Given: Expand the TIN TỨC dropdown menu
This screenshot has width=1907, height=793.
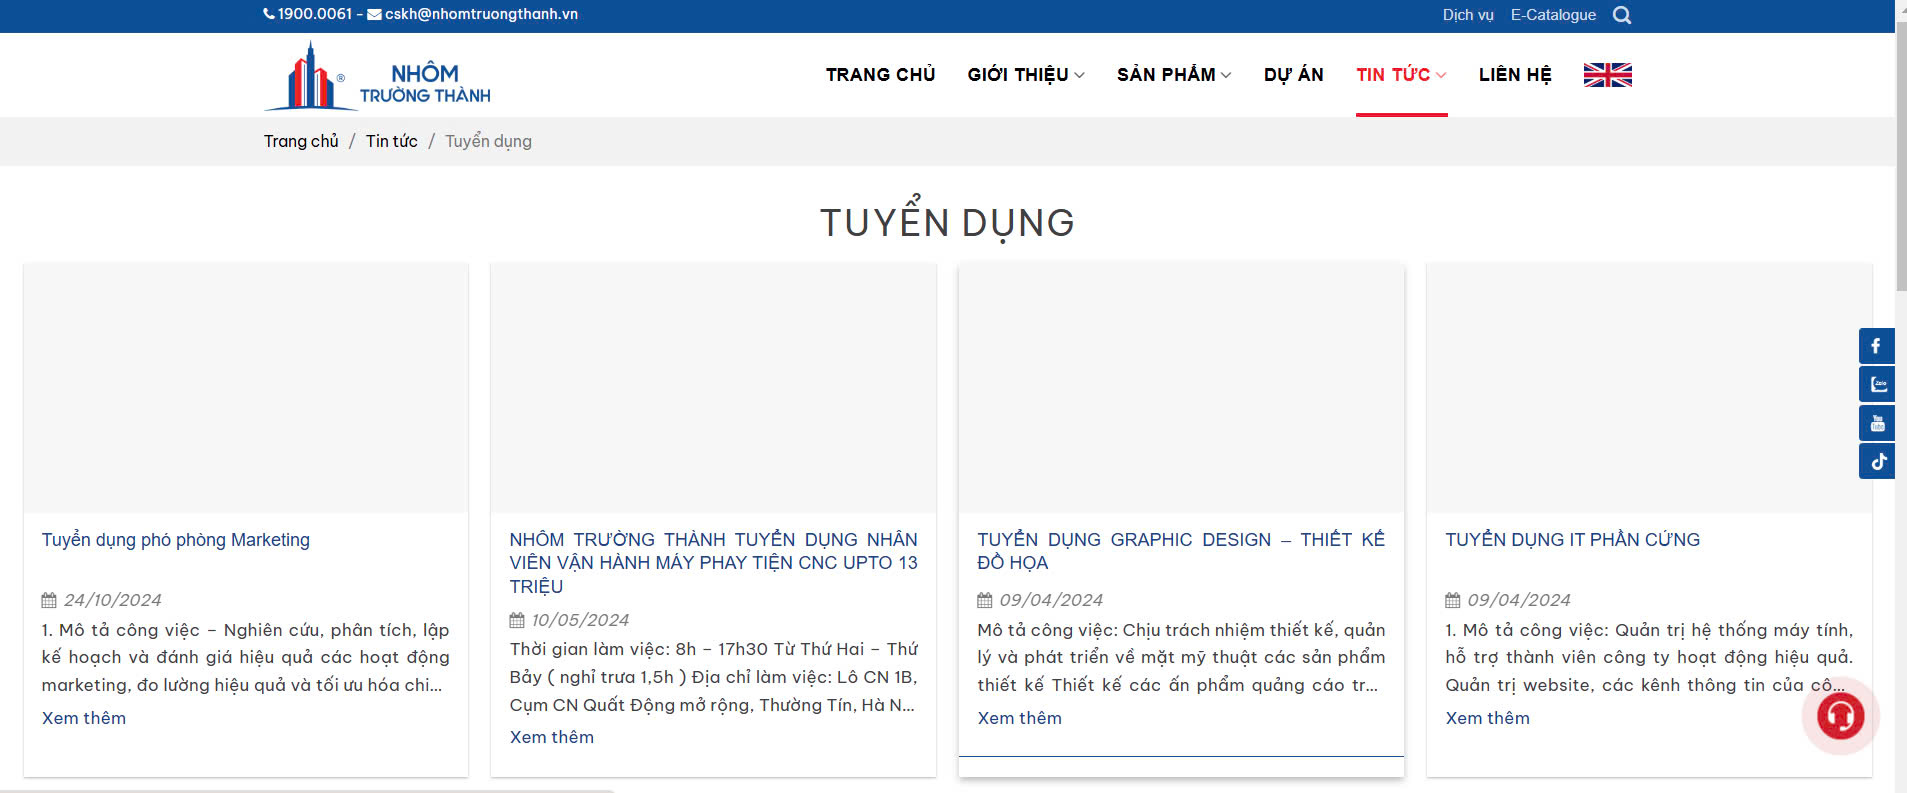Looking at the screenshot, I should coord(1401,75).
